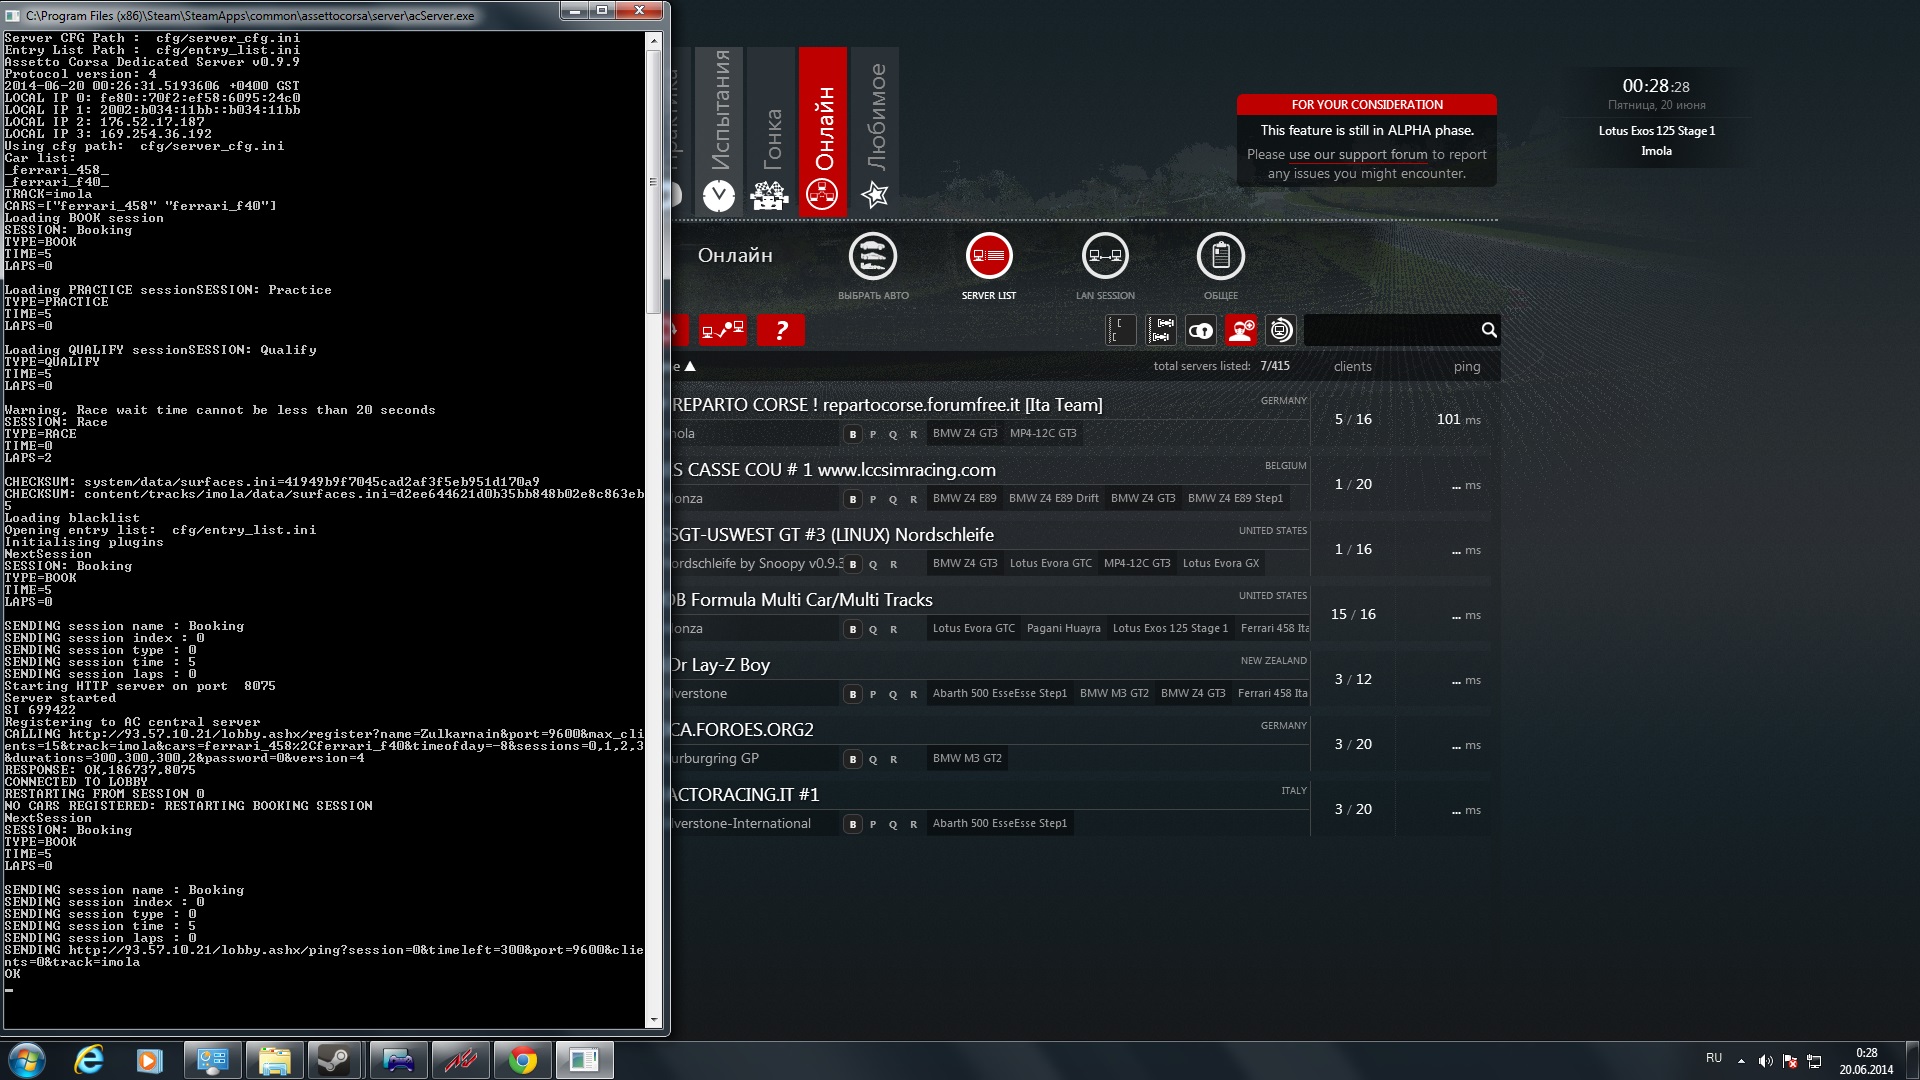Viewport: 1920px width, 1080px height.
Task: Toggle the full grid servers filter
Action: 1161,330
